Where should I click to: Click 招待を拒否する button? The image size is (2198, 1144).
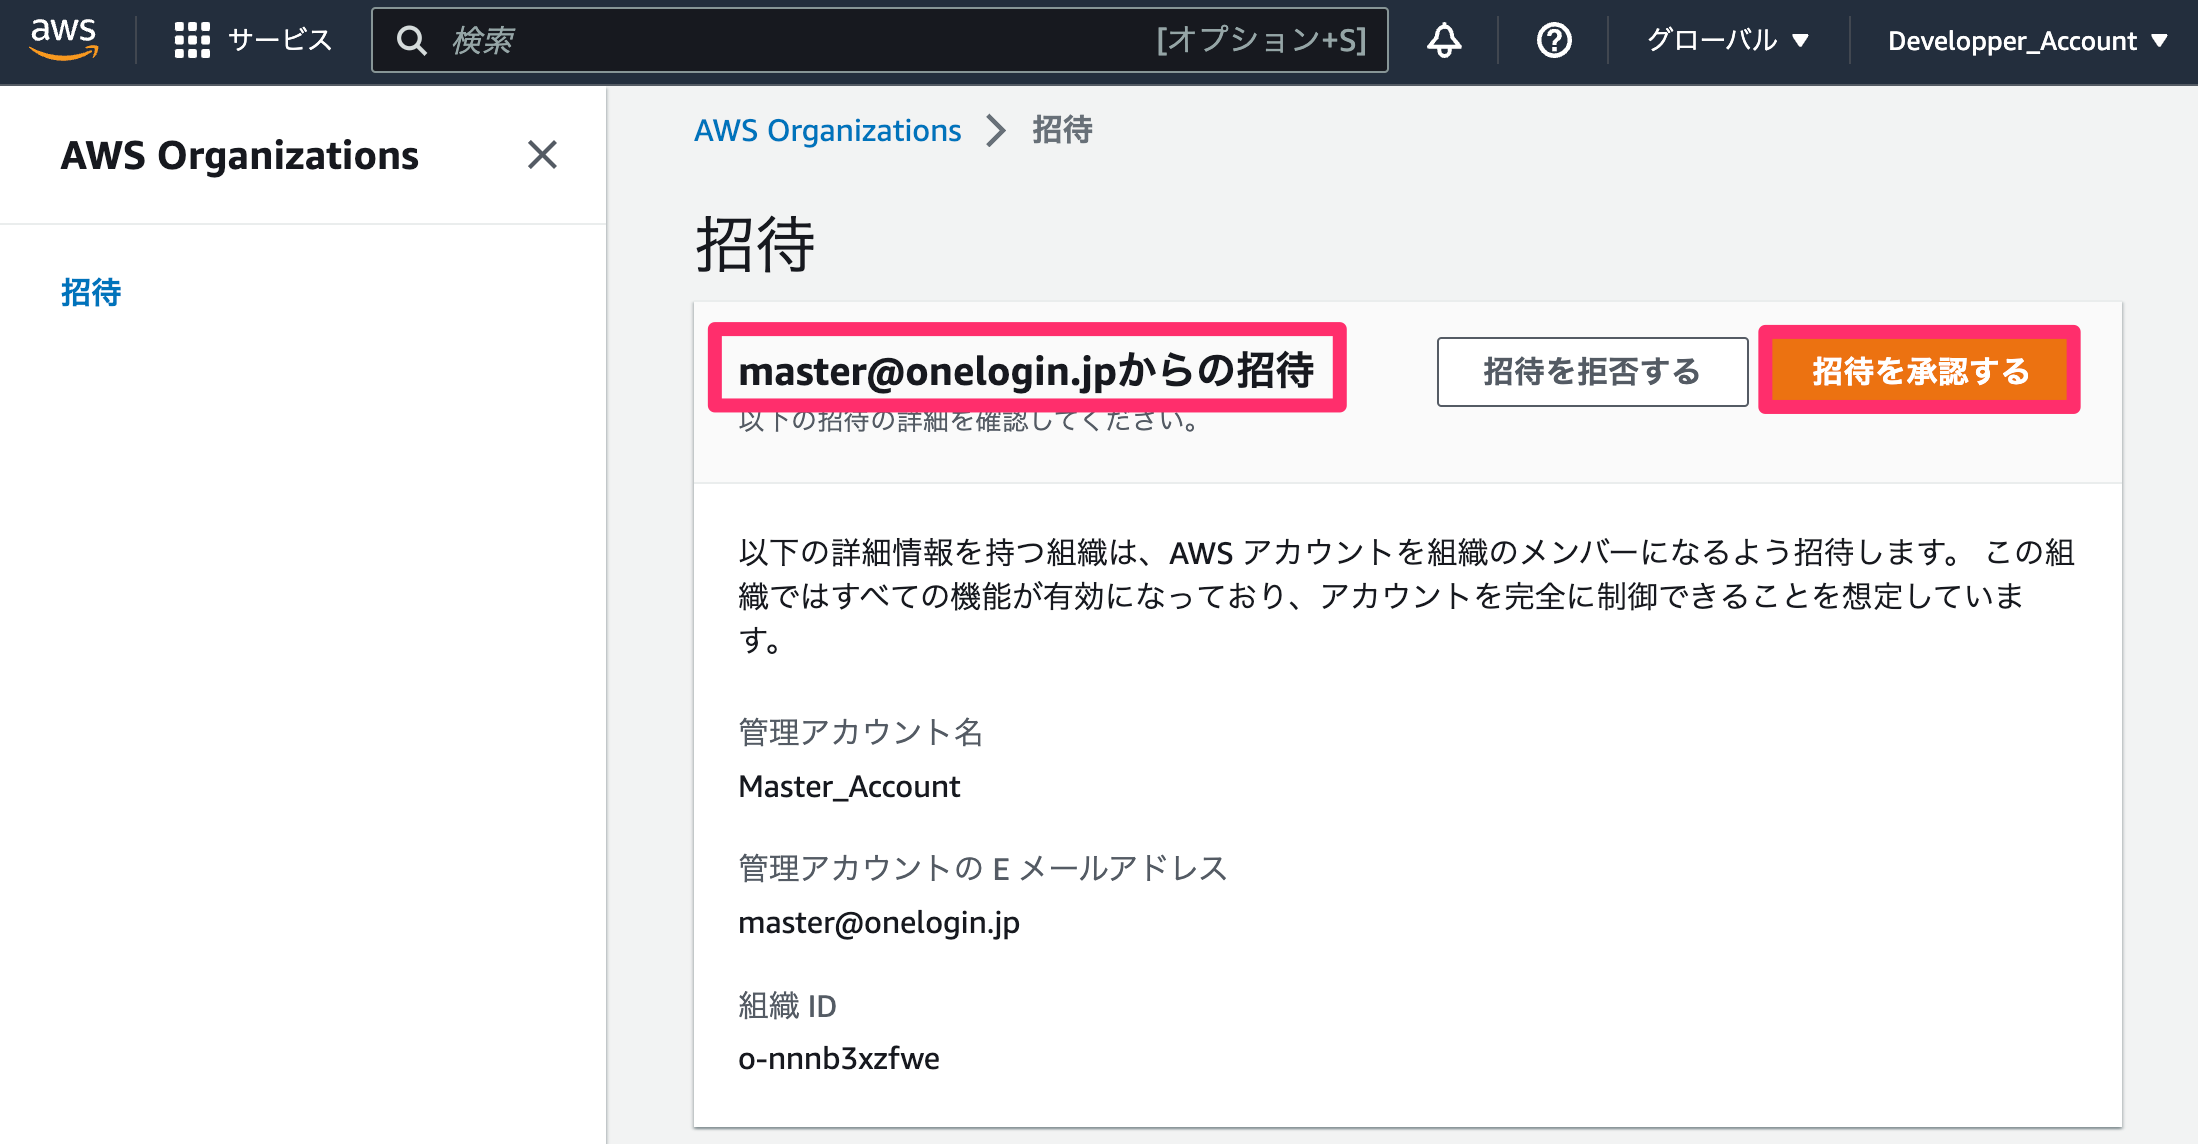click(x=1592, y=371)
